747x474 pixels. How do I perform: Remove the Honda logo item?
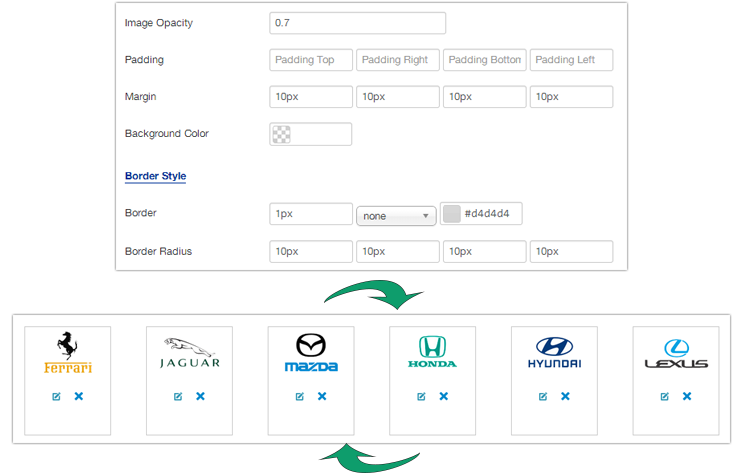(x=444, y=396)
